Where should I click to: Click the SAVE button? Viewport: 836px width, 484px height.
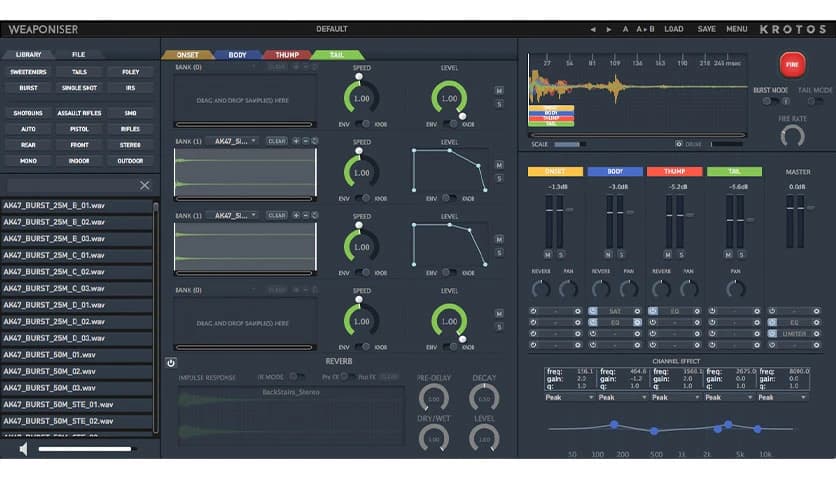pos(706,29)
